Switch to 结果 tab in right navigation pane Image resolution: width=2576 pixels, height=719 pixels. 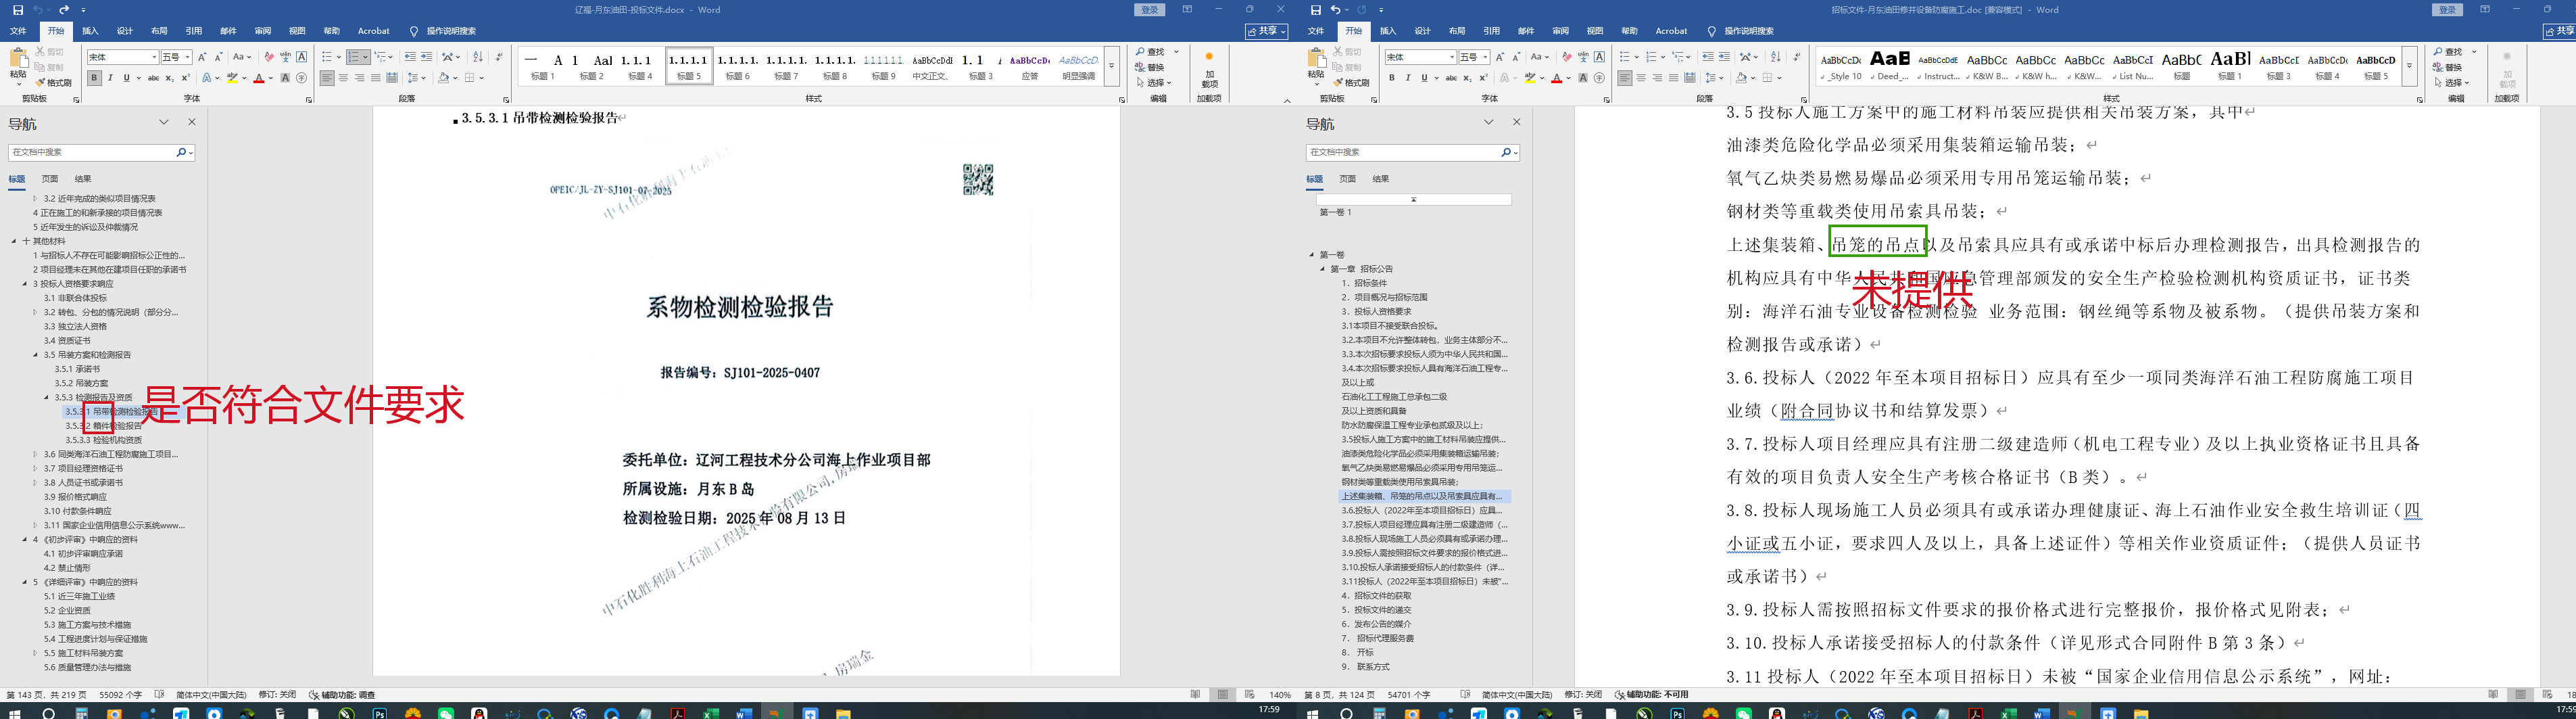[x=1381, y=179]
